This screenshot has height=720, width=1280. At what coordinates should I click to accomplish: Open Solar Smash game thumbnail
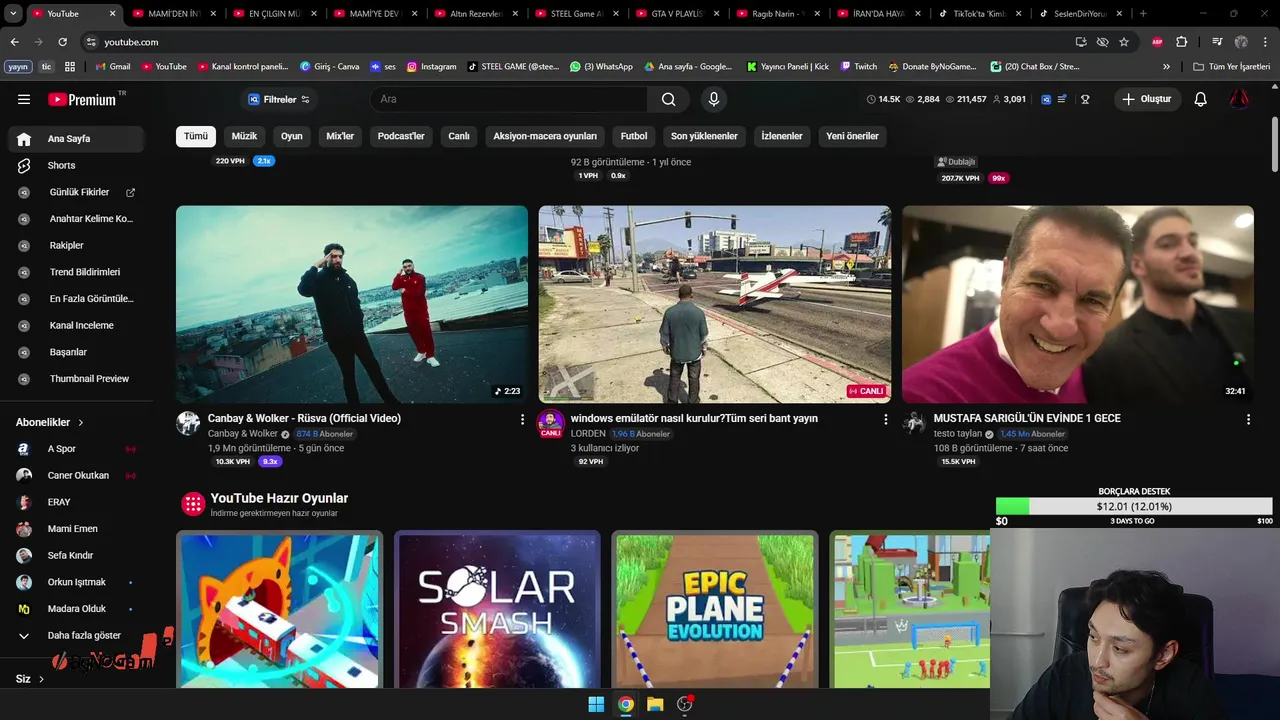tap(497, 609)
